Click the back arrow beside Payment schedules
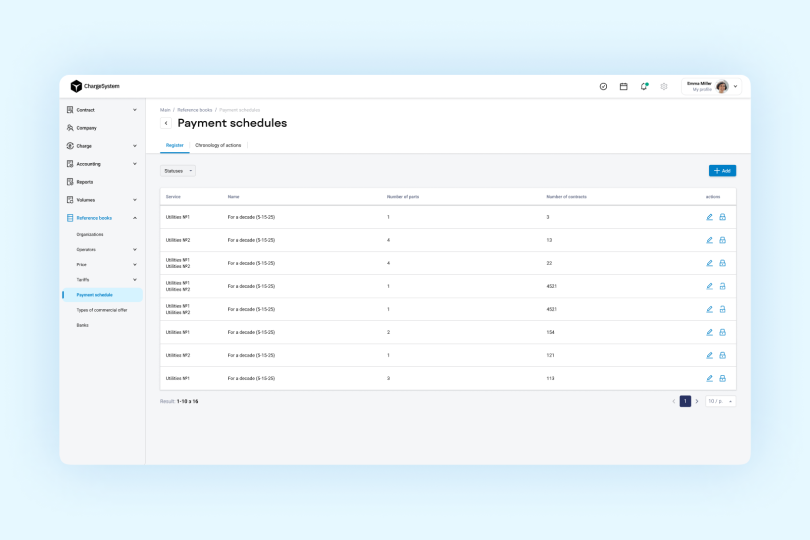Viewport: 810px width, 540px height. (166, 123)
